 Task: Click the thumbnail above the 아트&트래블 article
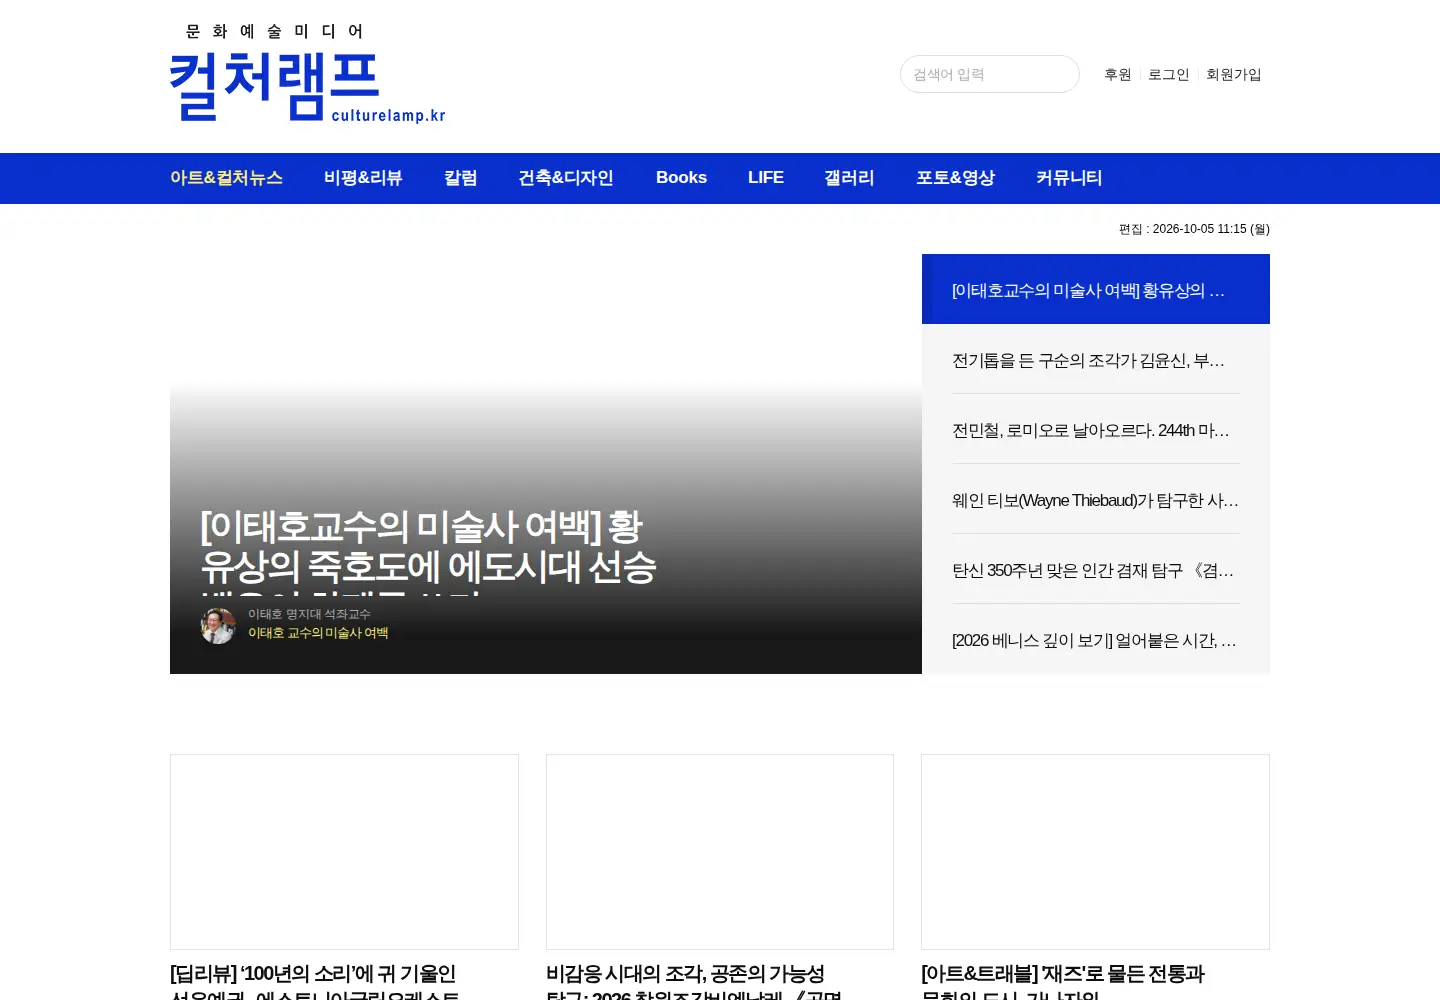point(1095,852)
